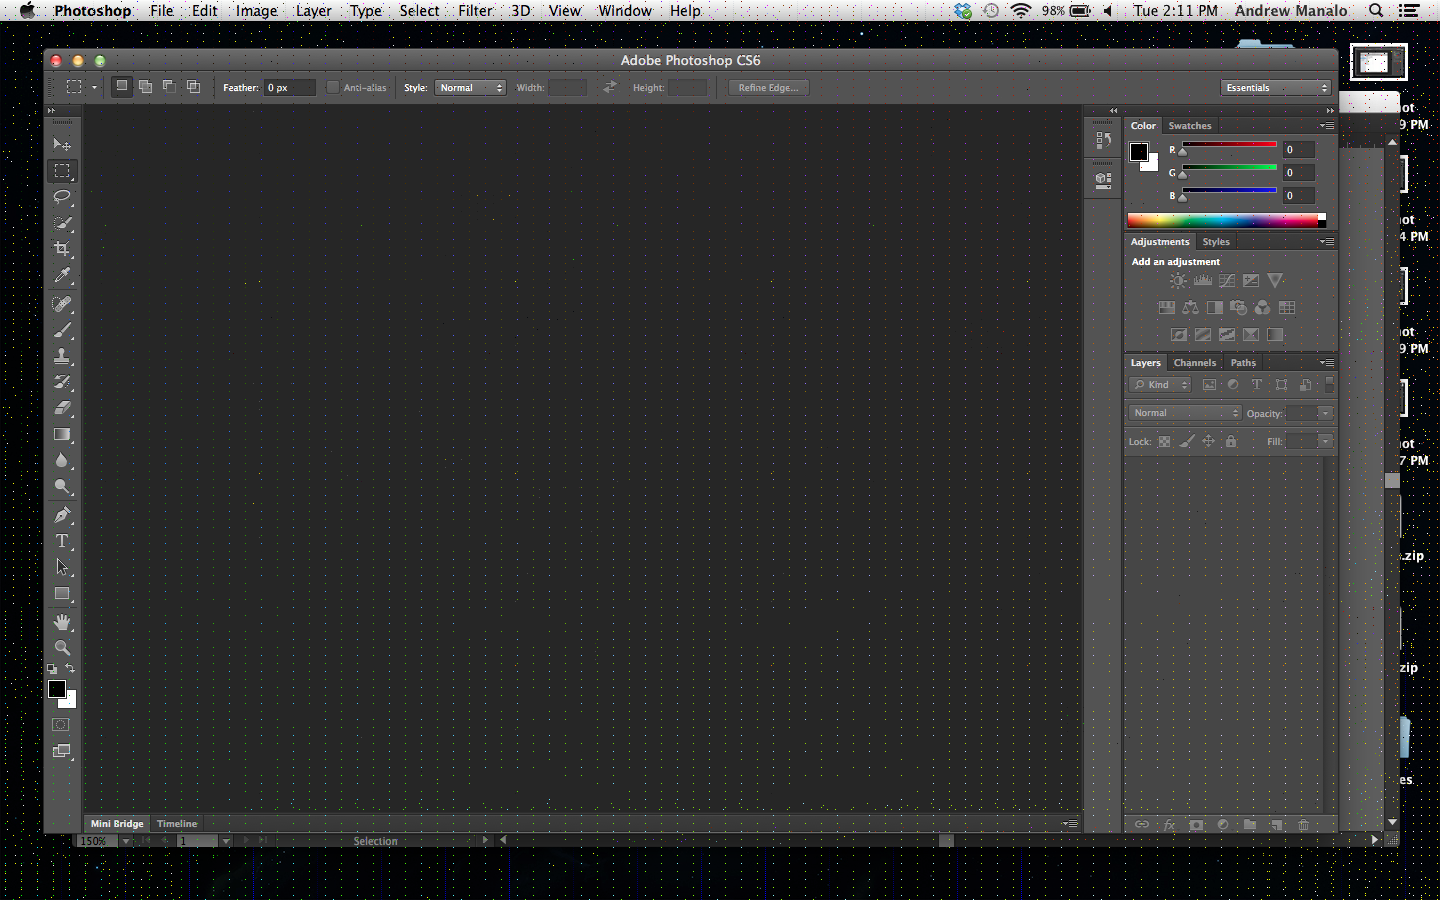
Task: Open the Essentials workspace dropdown
Action: tap(1276, 88)
